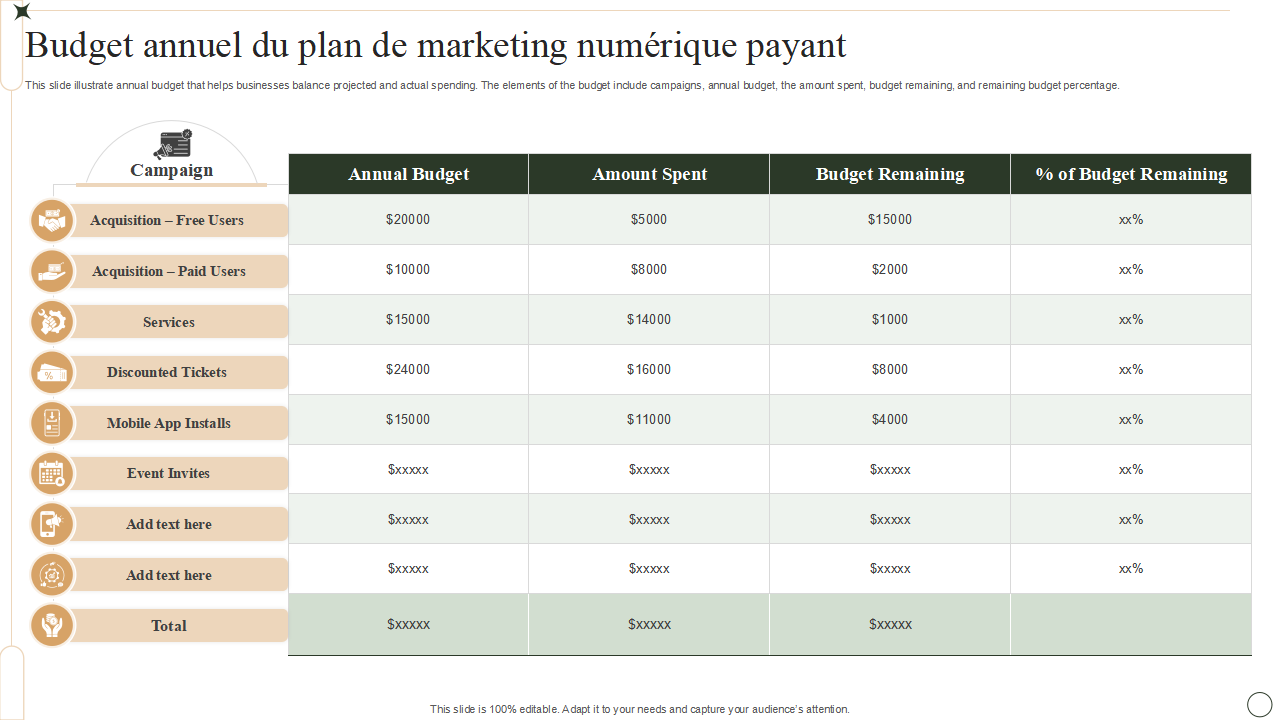Select the $10000 annual budget cell
This screenshot has width=1280, height=720.
coord(408,269)
